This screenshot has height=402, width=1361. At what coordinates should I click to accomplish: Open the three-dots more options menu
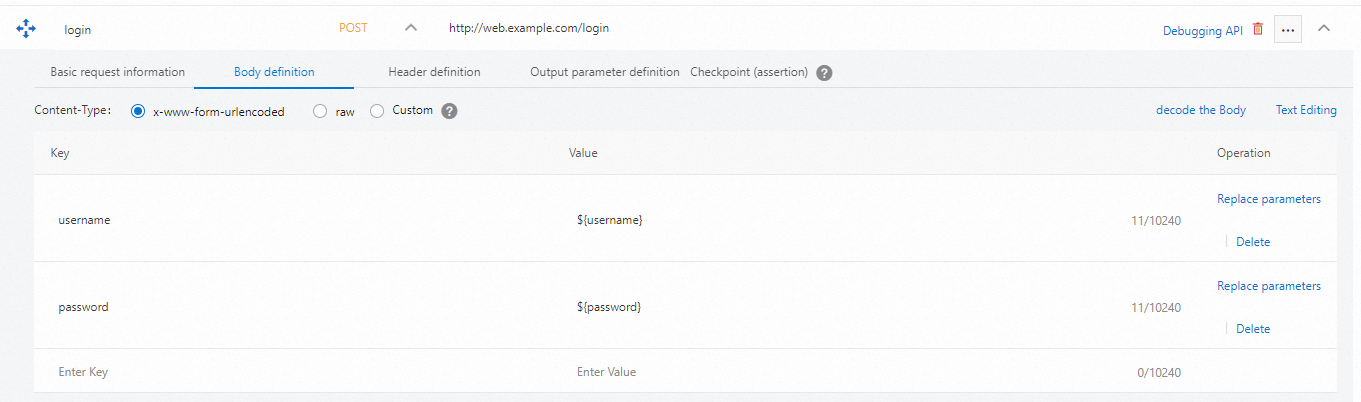(1288, 30)
